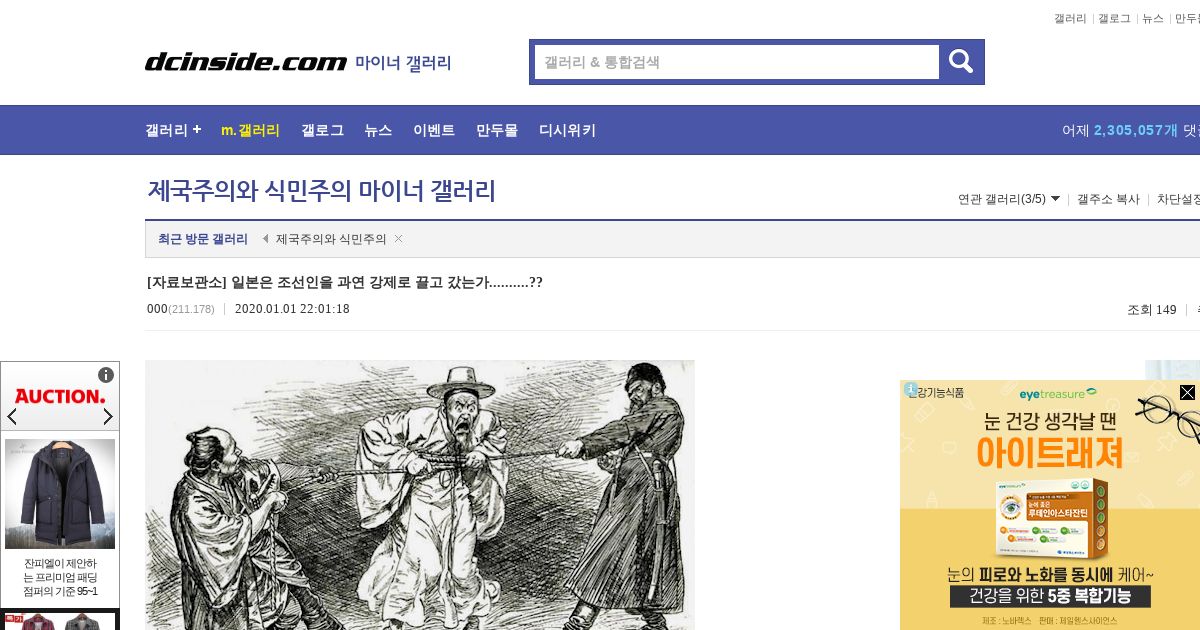Click the left arrow in recent galleries bar
The image size is (1200, 630).
click(x=265, y=239)
